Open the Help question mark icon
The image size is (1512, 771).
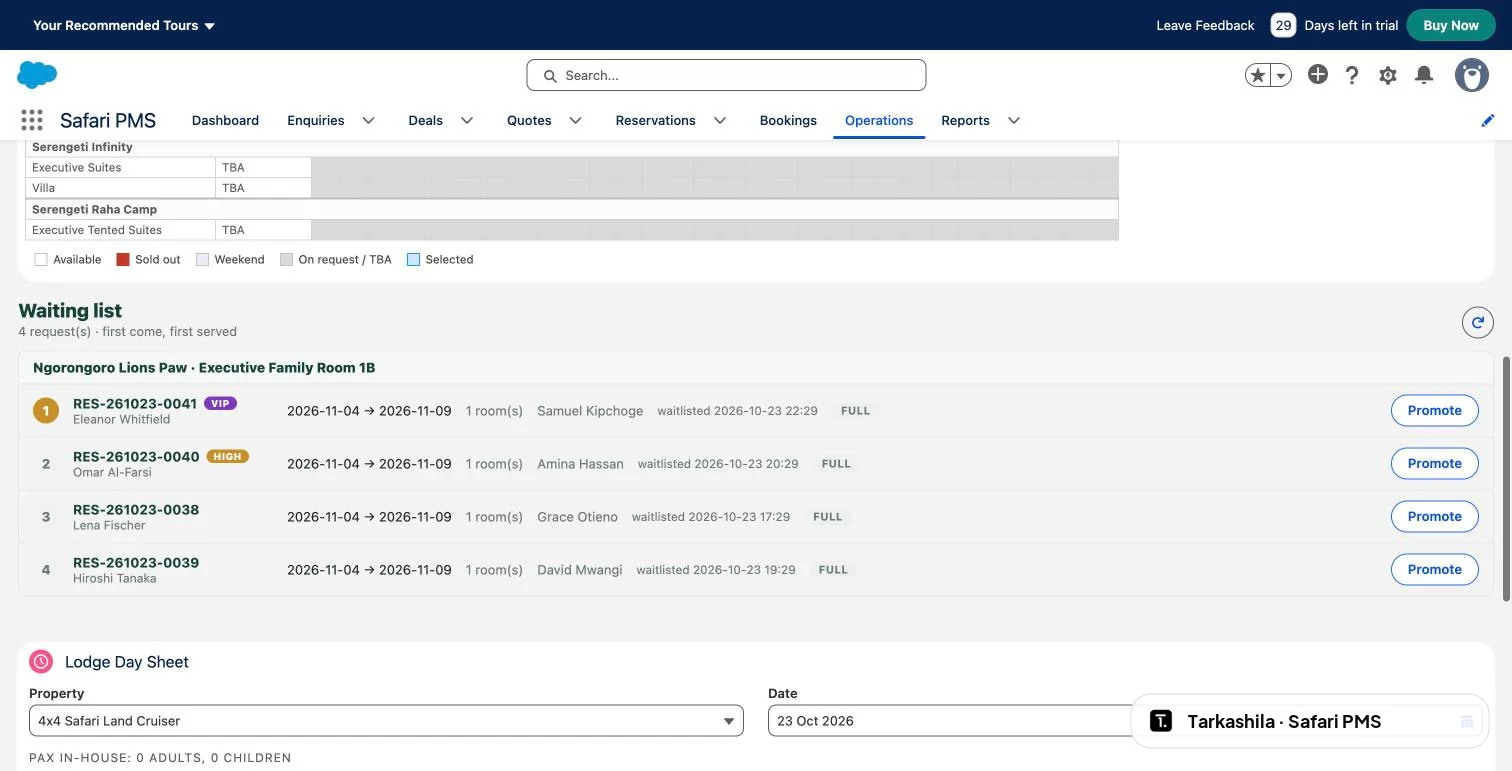tap(1352, 75)
